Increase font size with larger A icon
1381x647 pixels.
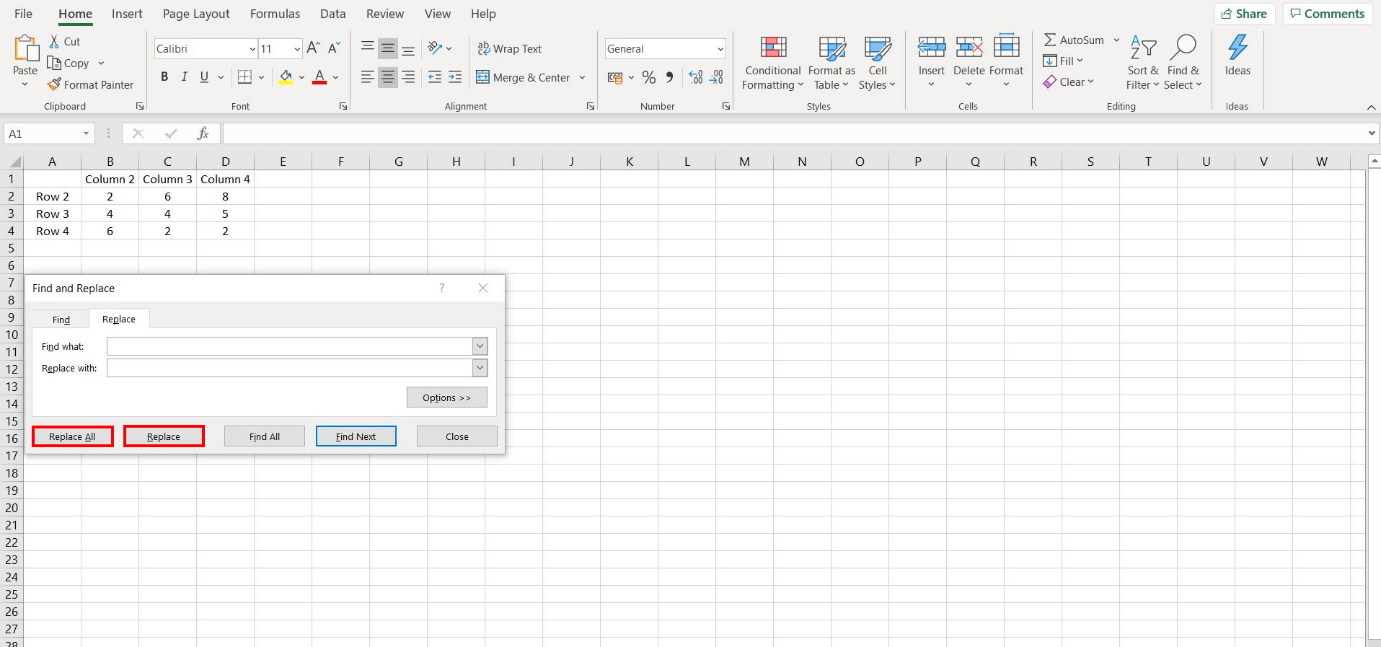(x=314, y=48)
